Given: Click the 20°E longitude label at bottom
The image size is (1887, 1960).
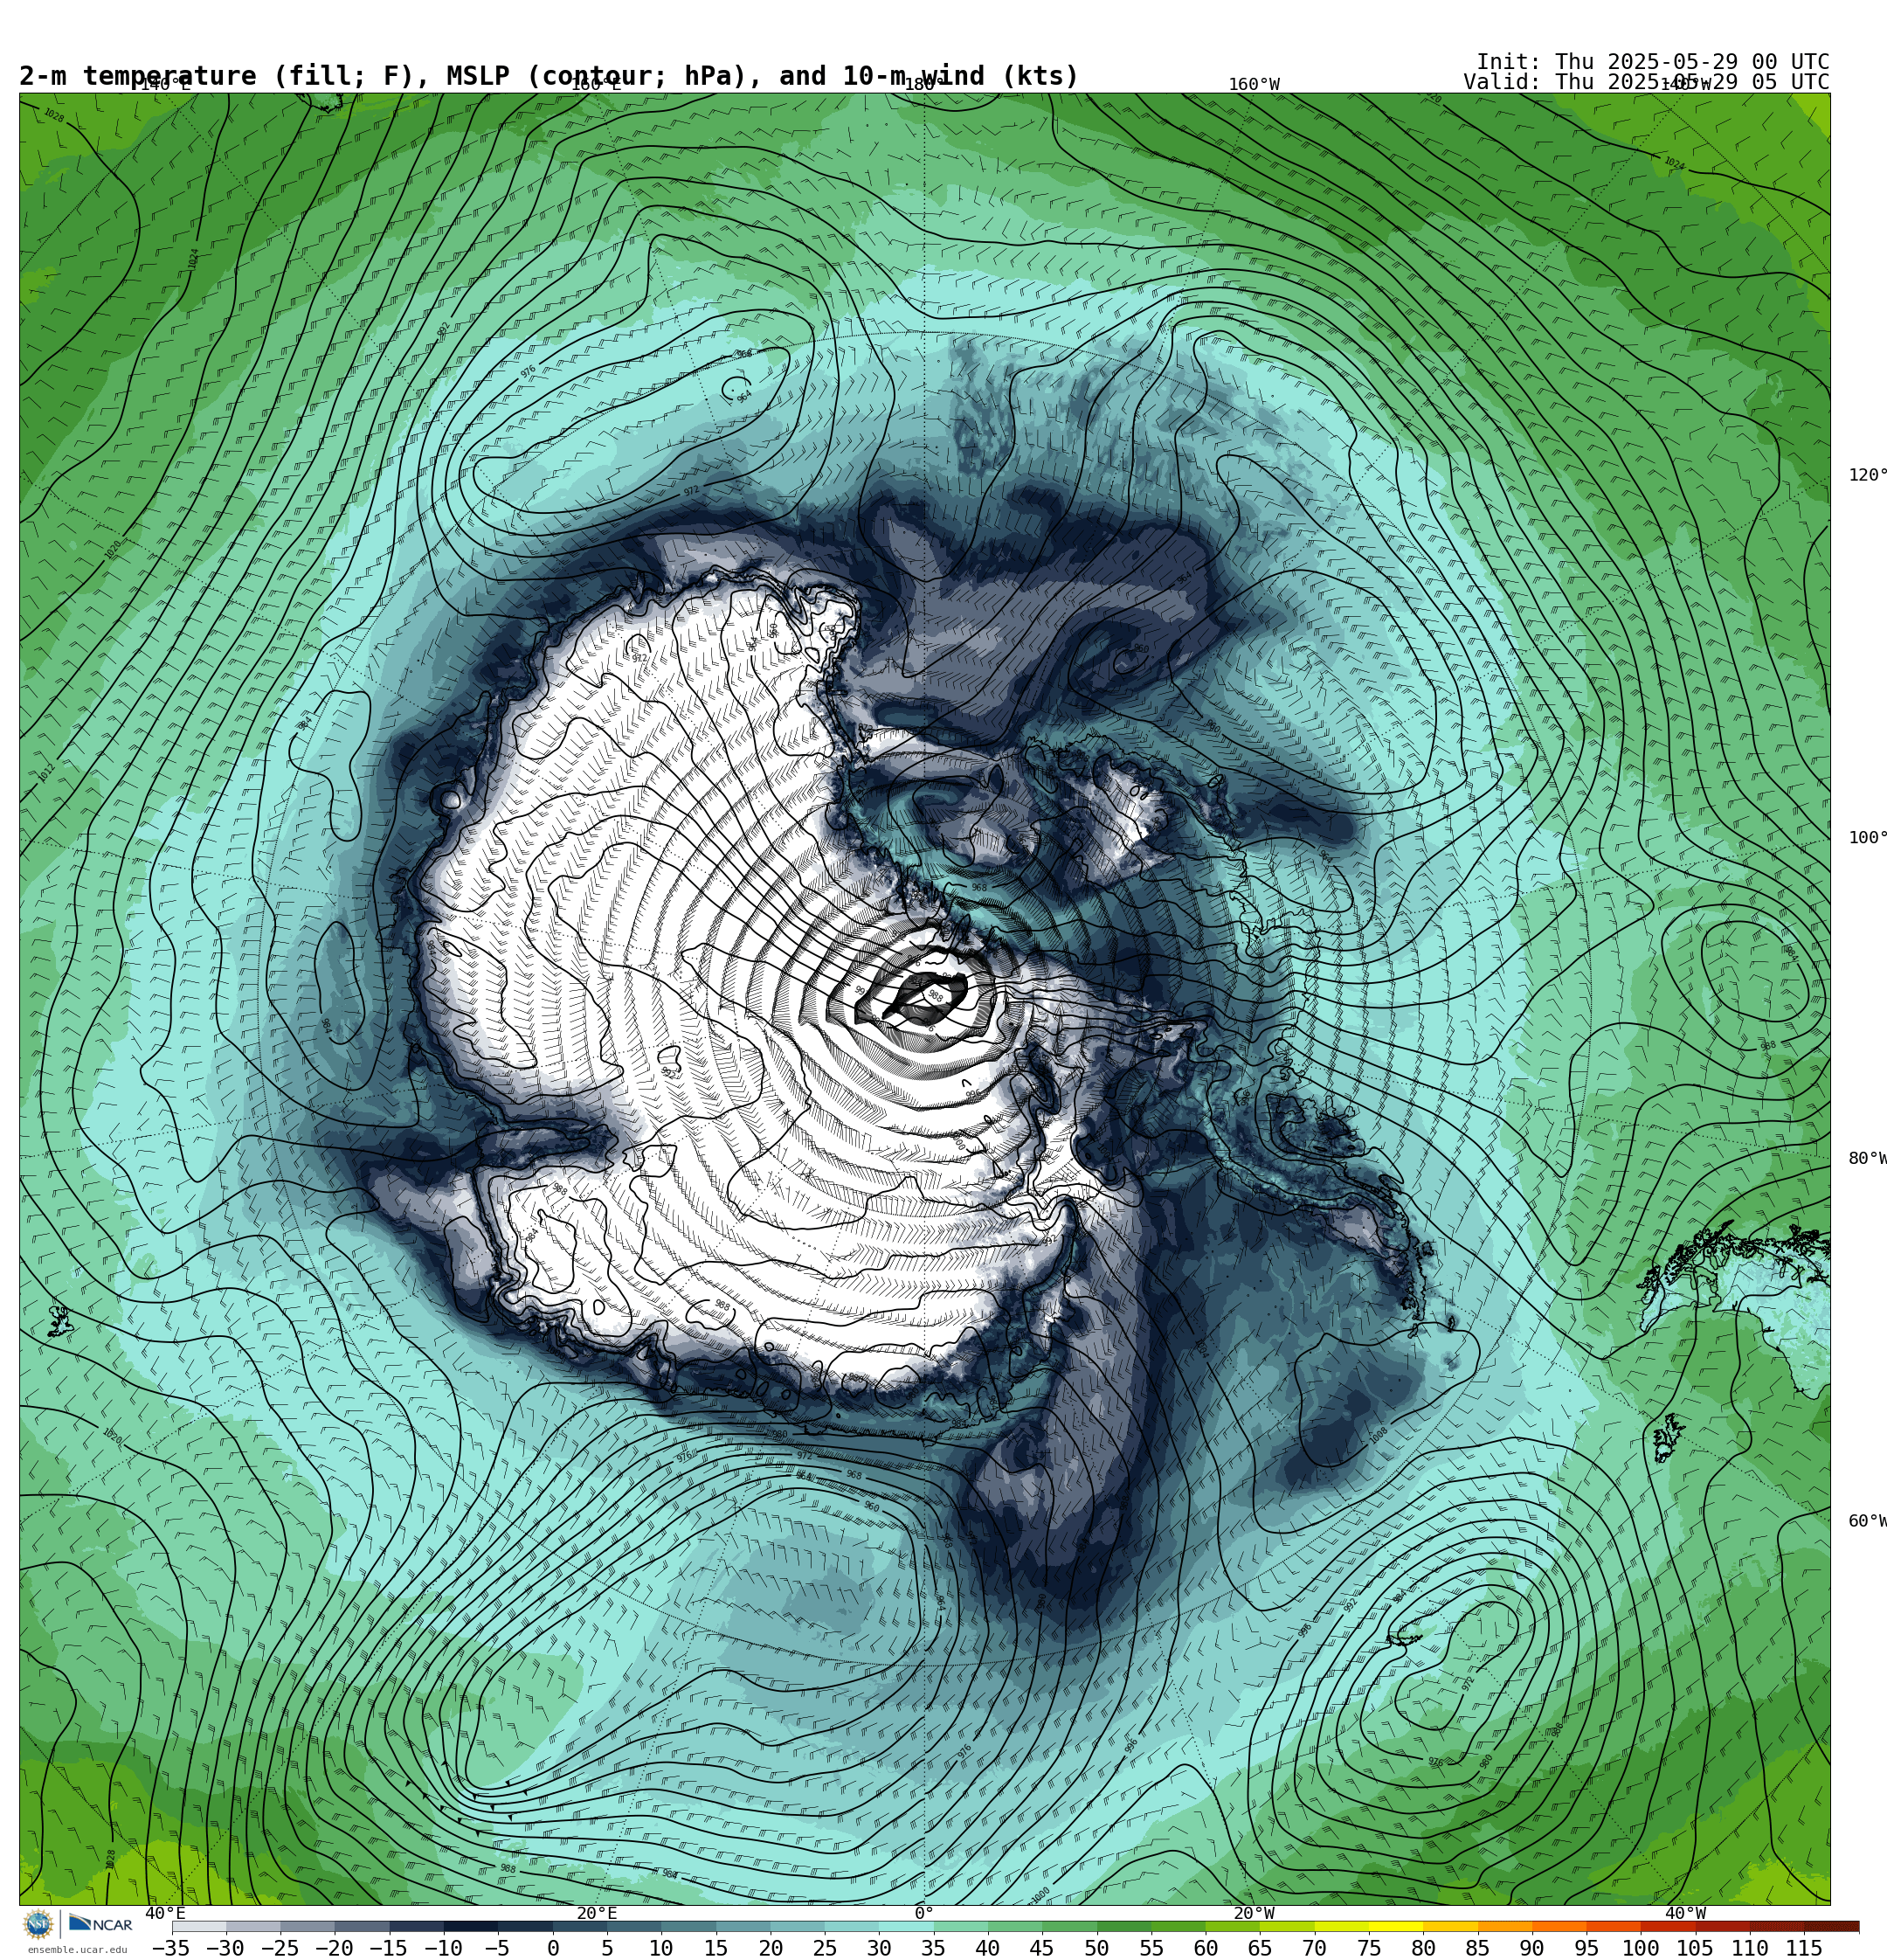Looking at the screenshot, I should point(596,1913).
